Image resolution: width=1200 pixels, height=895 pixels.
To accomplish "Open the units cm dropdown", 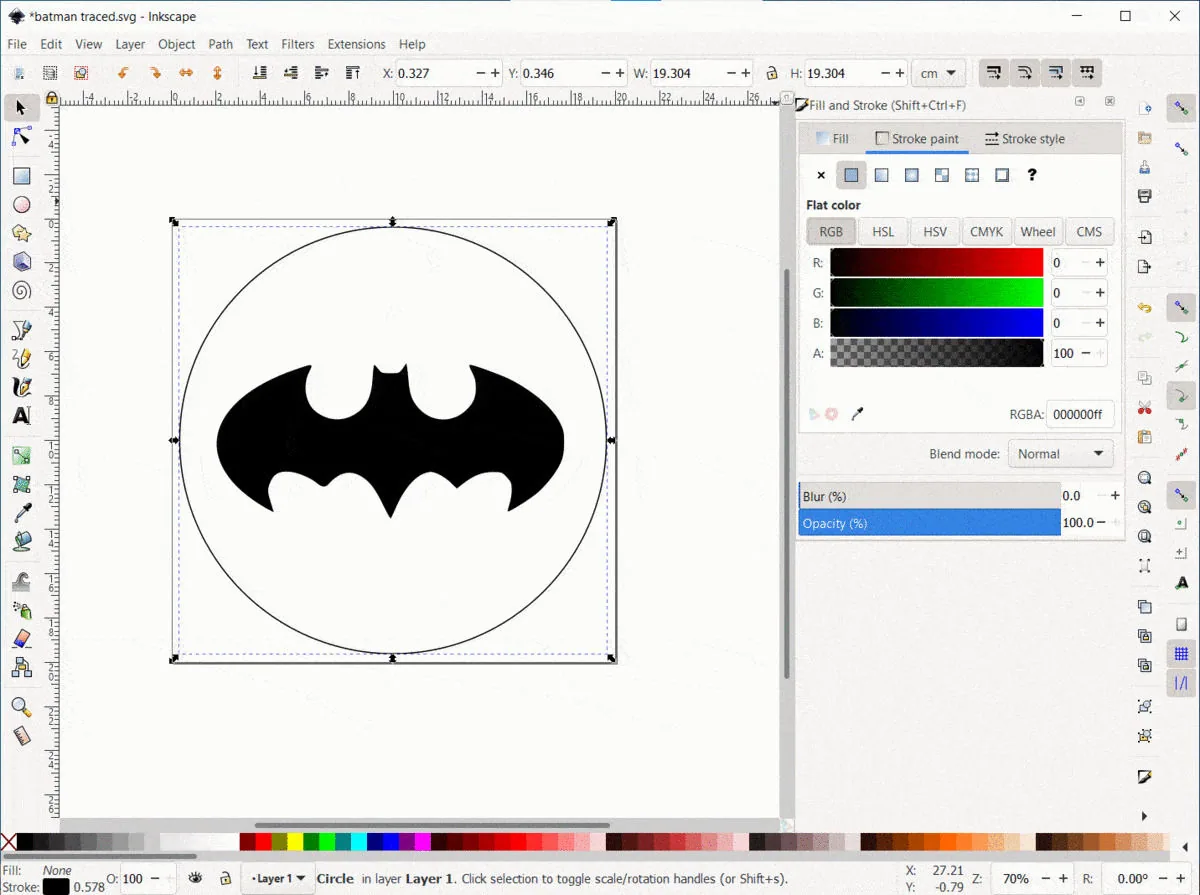I will [940, 73].
